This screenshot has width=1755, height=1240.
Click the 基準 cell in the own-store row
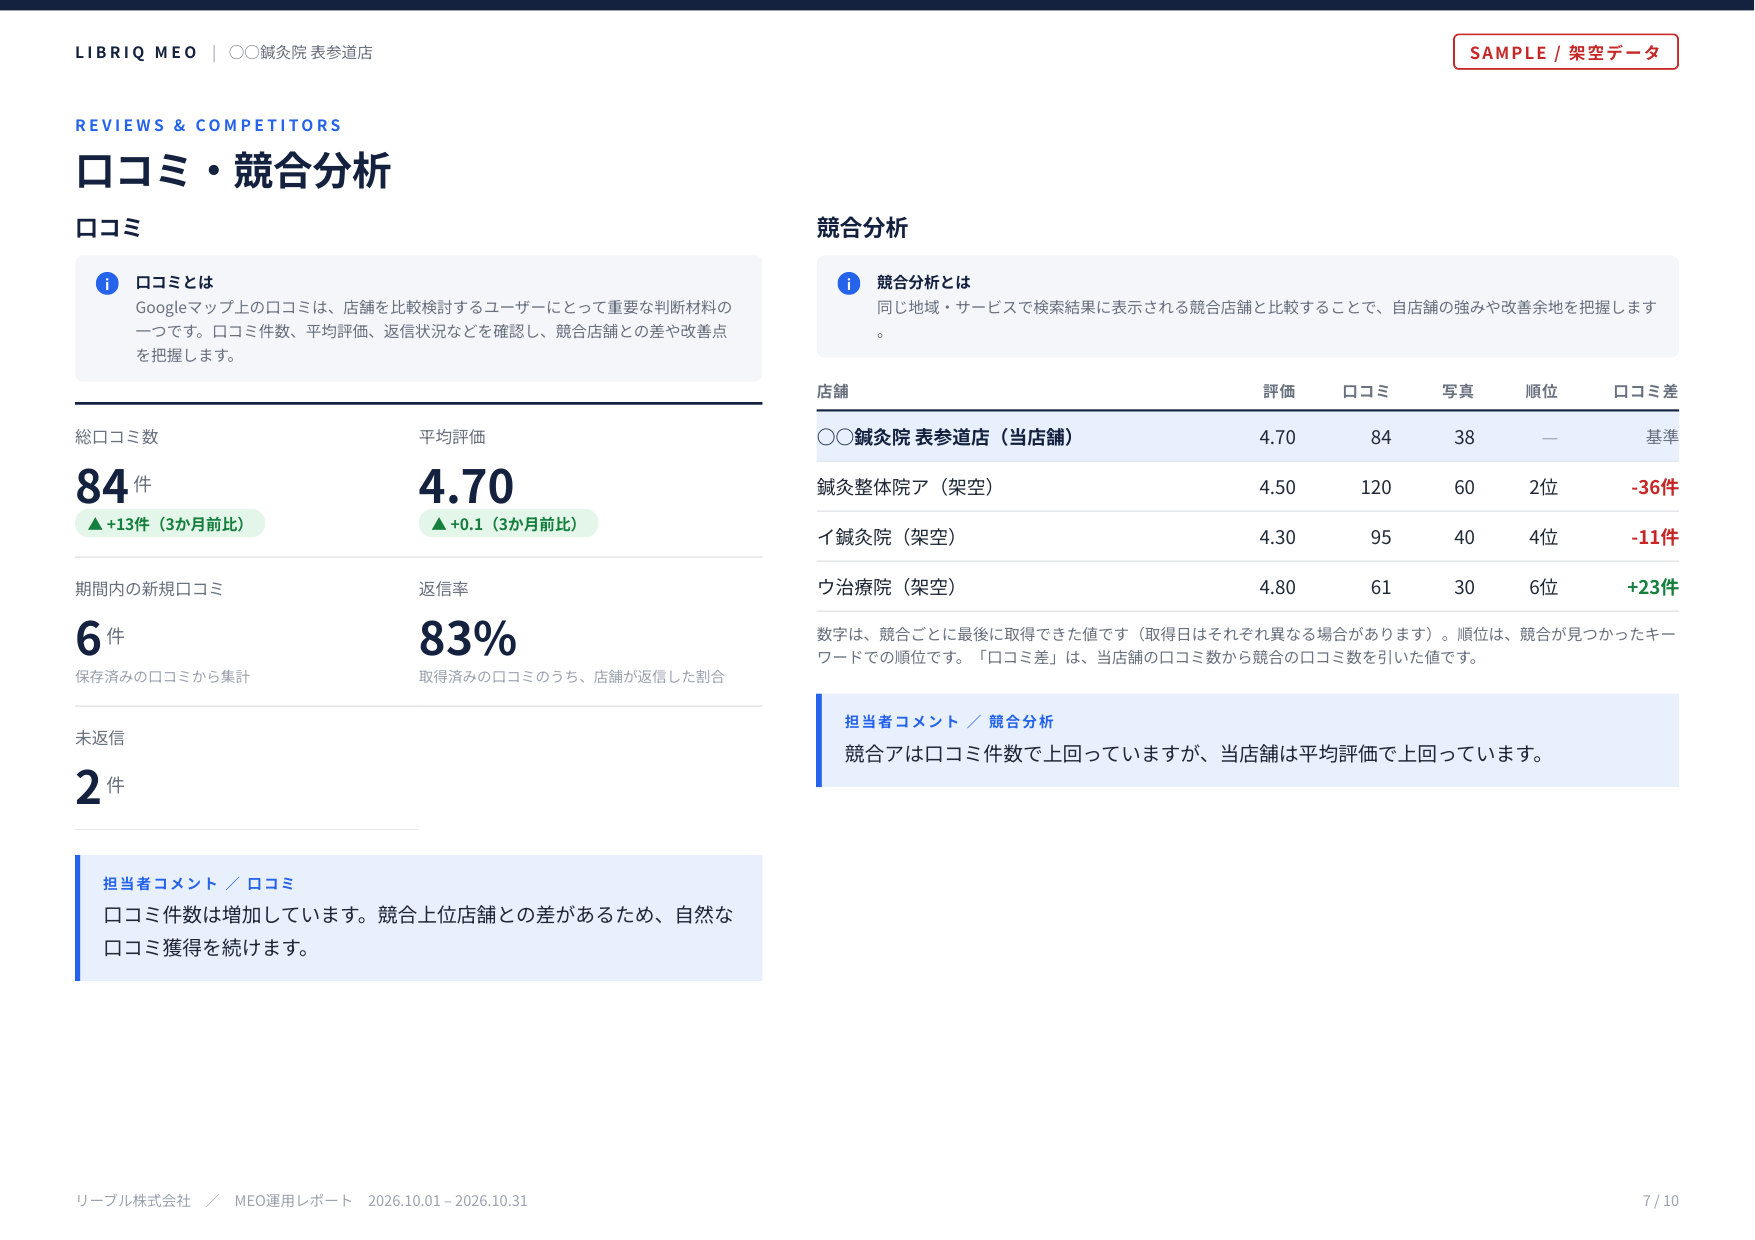coord(1662,437)
